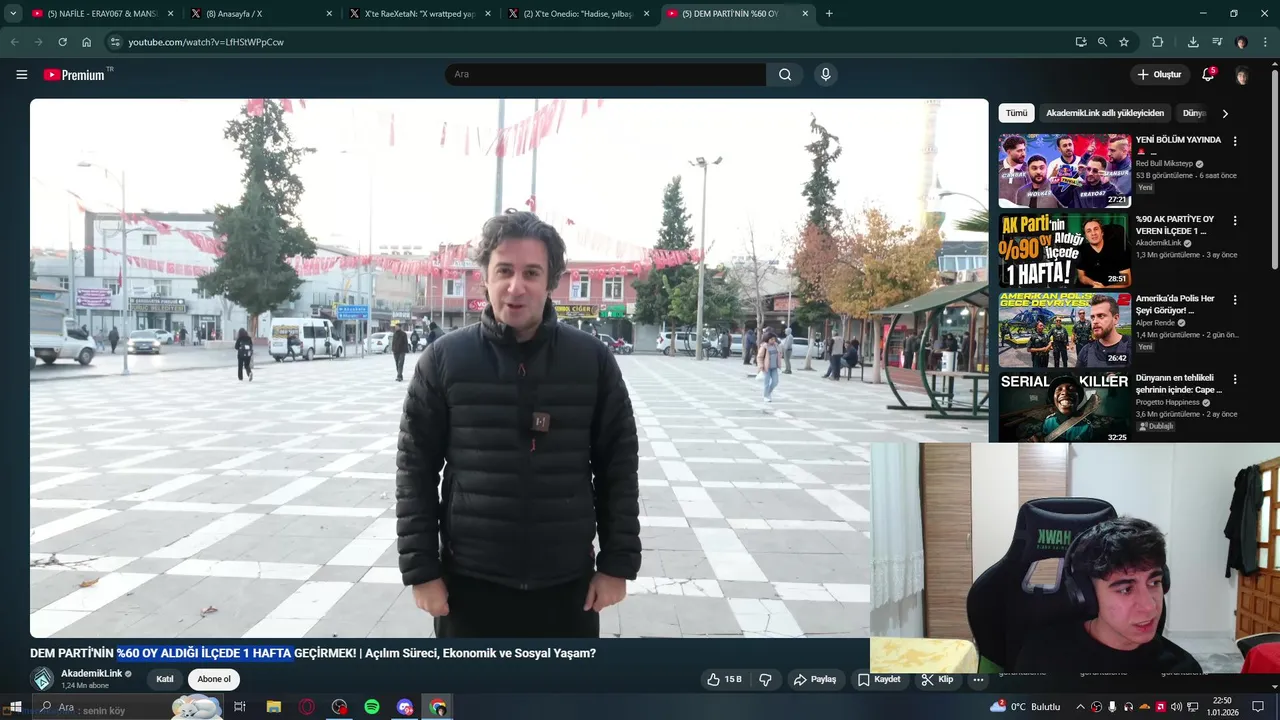This screenshot has height=720, width=1280.
Task: Open the Amerikan Polis video thumbnail
Action: (1064, 330)
